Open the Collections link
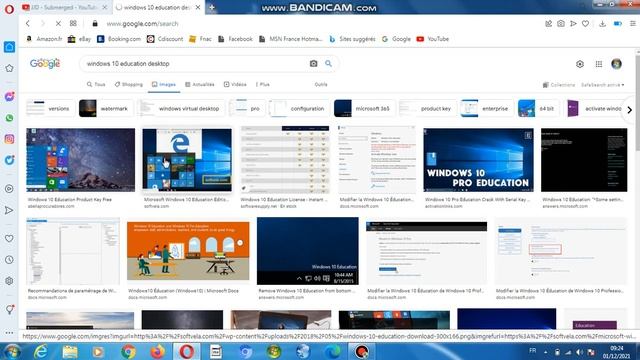 pos(559,85)
